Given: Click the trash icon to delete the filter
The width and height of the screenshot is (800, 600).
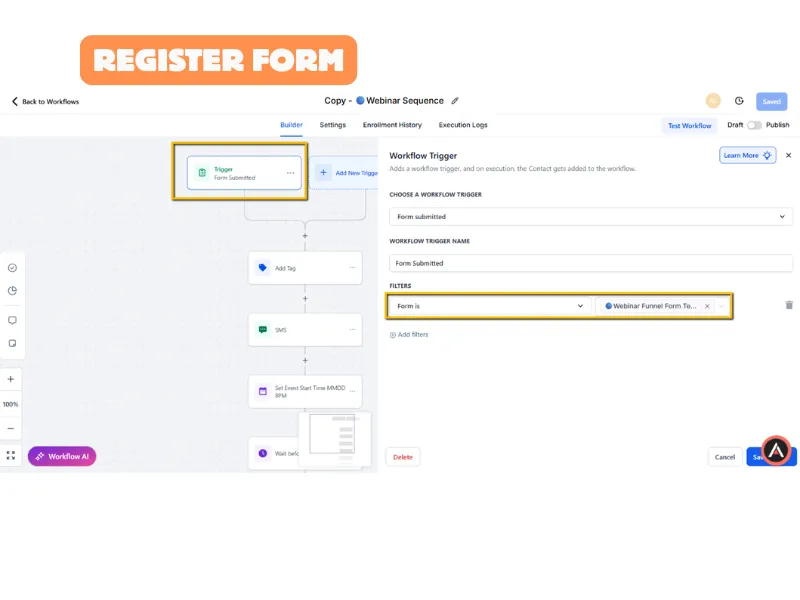Looking at the screenshot, I should click(x=788, y=305).
